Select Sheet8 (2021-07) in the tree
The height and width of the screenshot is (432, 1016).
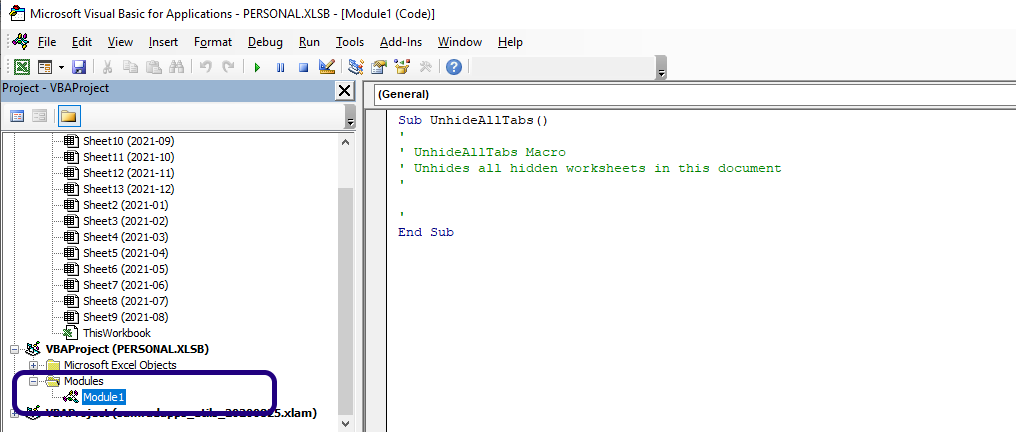(x=126, y=301)
